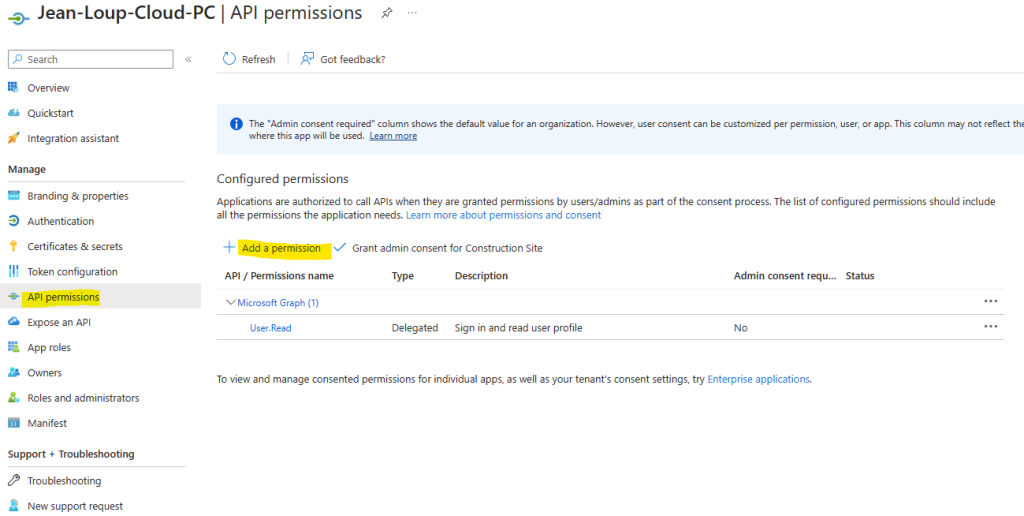Click the plus icon for Add a permission
Screen dimensions: 1024x516
pyautogui.click(x=229, y=248)
